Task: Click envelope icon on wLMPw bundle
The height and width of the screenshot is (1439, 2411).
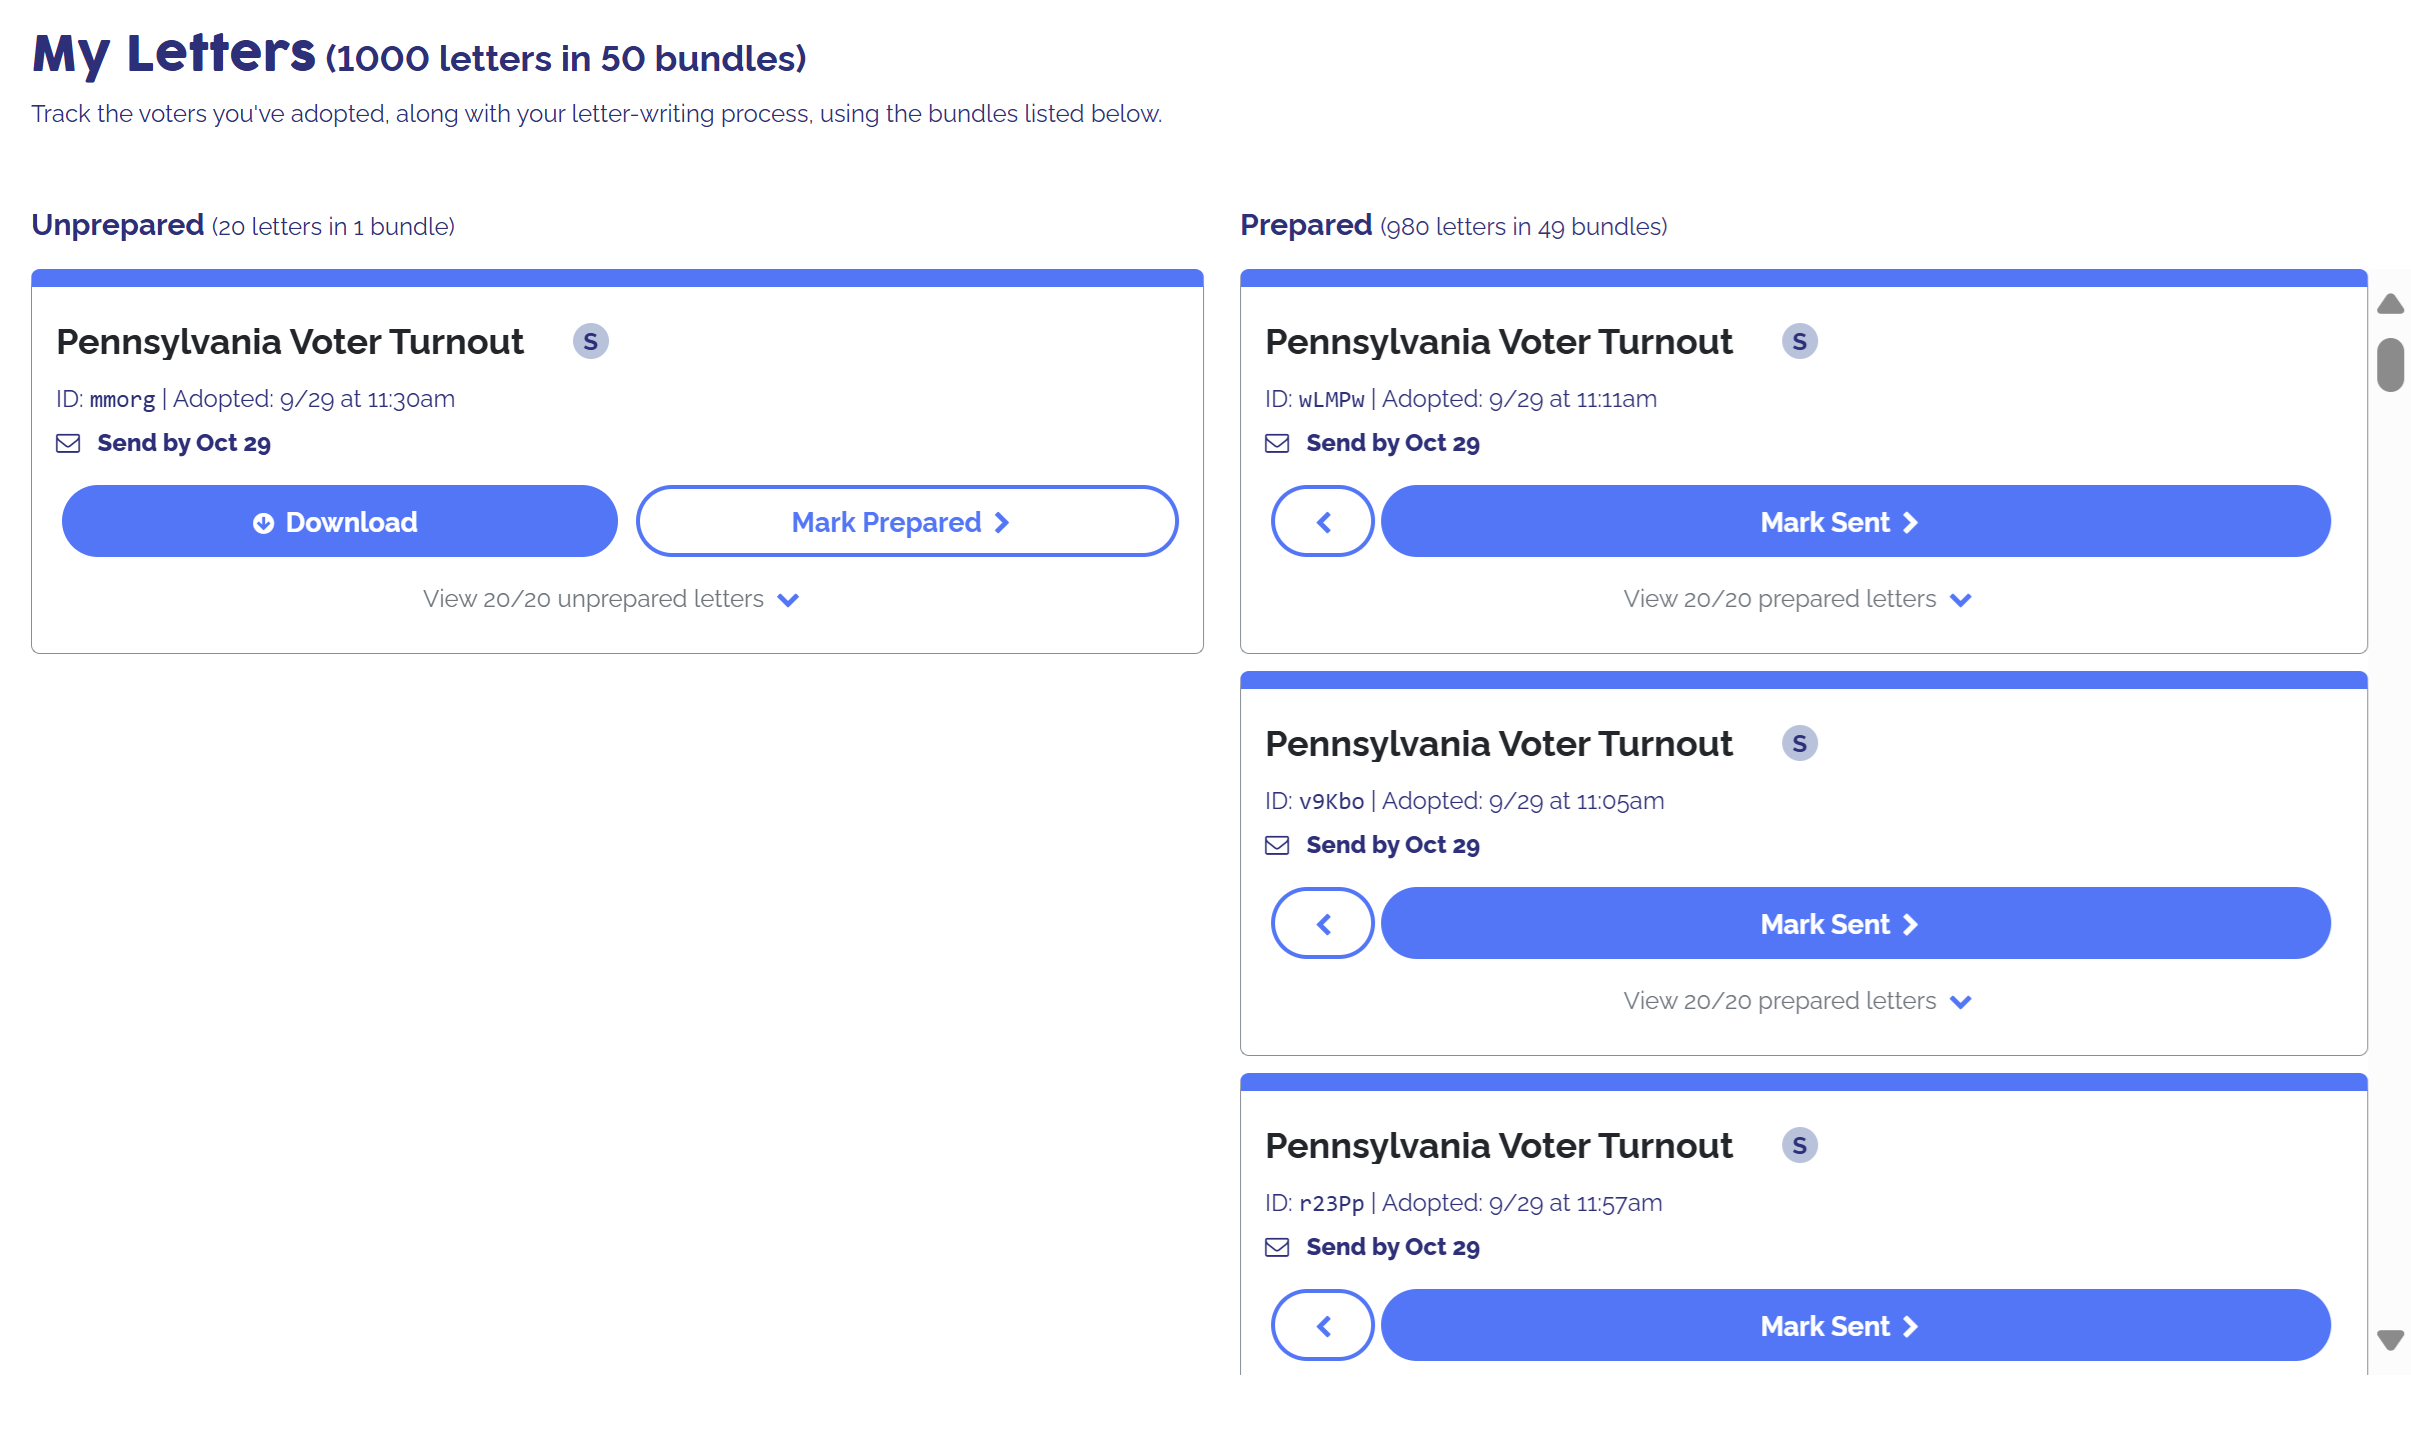Action: tap(1277, 444)
